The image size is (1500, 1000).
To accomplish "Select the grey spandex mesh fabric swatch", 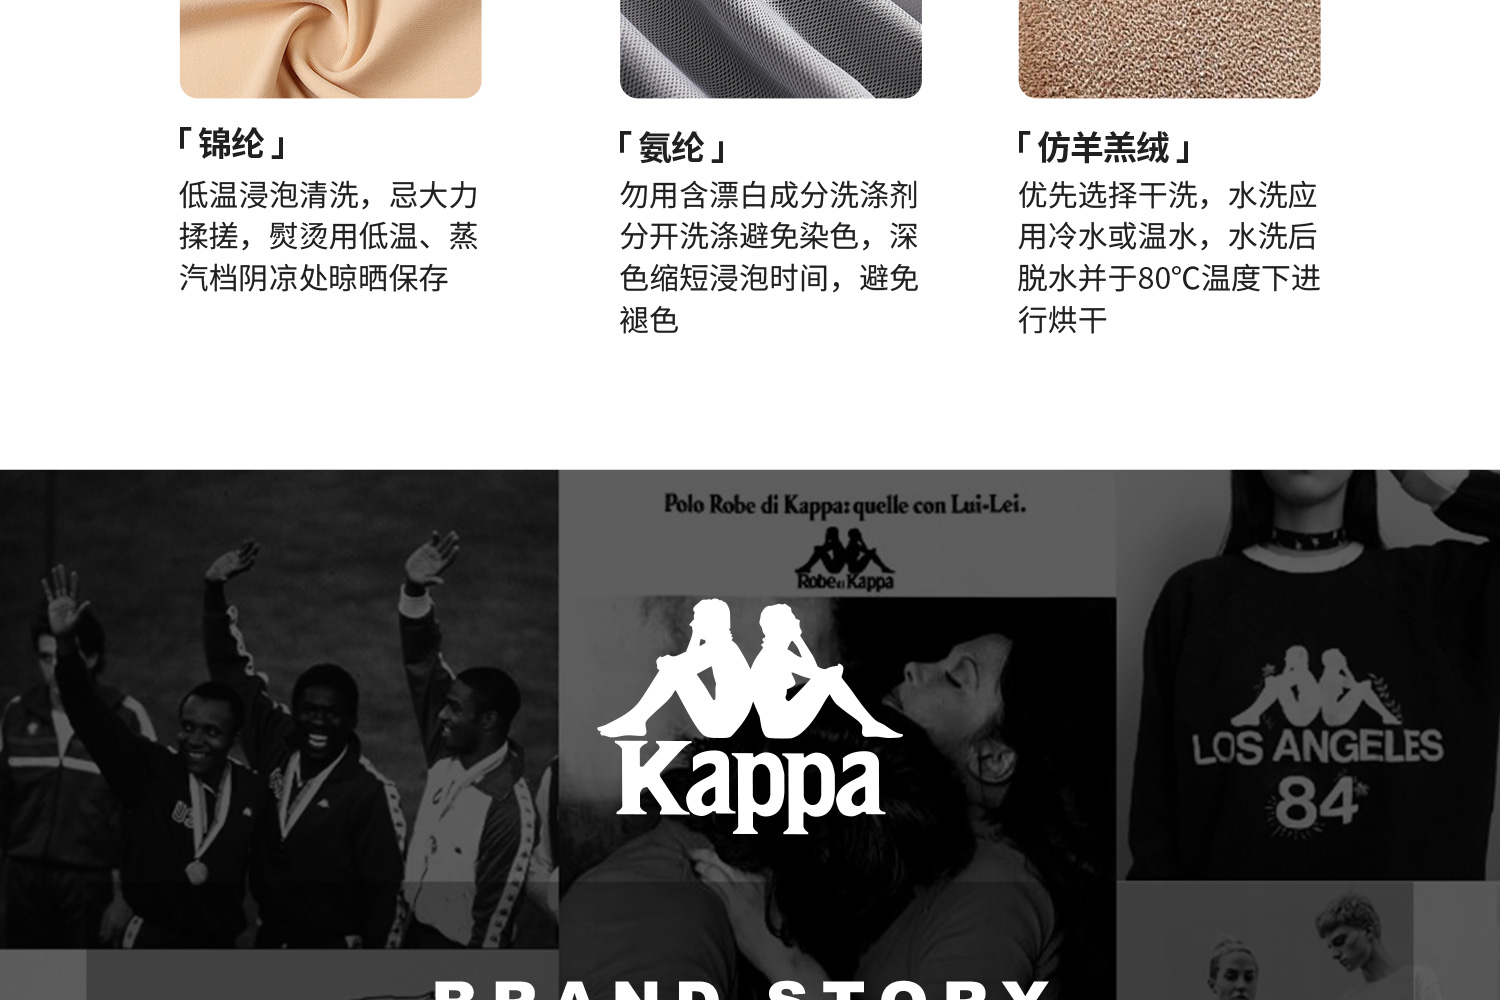I will (x=771, y=49).
